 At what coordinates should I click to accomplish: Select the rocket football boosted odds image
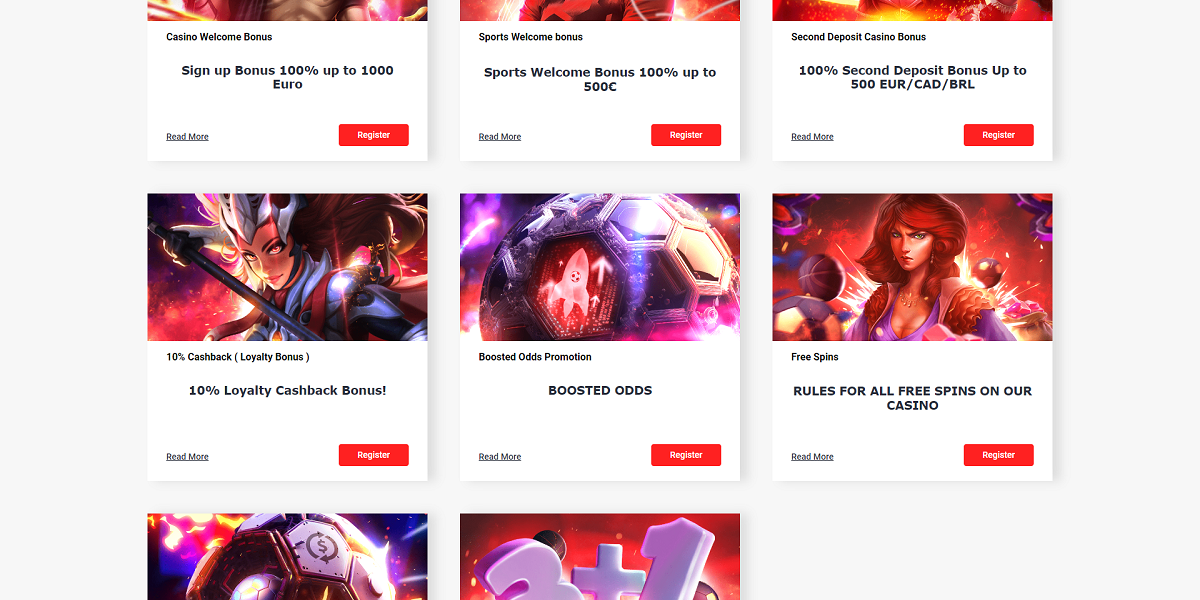pyautogui.click(x=600, y=267)
